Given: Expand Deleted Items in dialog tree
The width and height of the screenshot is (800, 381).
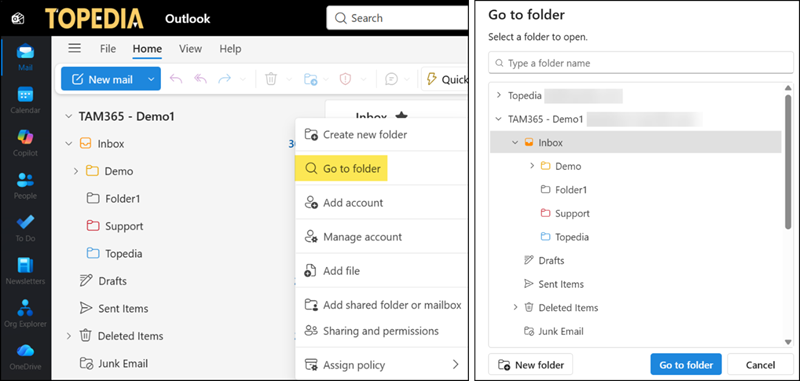Looking at the screenshot, I should pyautogui.click(x=515, y=308).
